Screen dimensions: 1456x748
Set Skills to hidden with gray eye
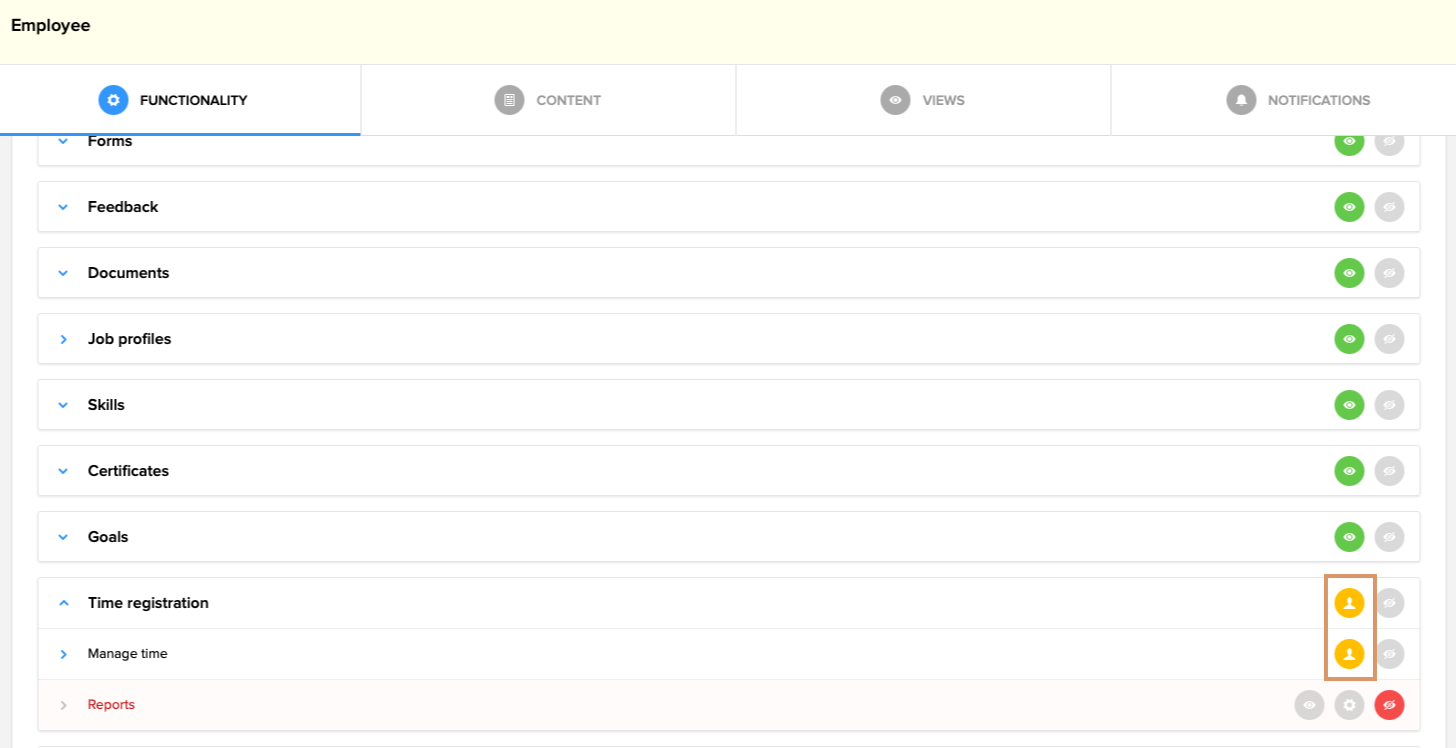tap(1389, 405)
